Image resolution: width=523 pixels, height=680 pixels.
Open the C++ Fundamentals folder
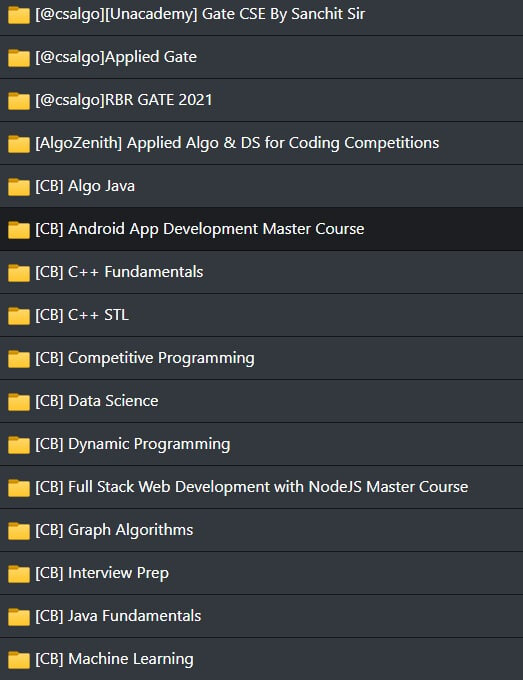click(262, 272)
